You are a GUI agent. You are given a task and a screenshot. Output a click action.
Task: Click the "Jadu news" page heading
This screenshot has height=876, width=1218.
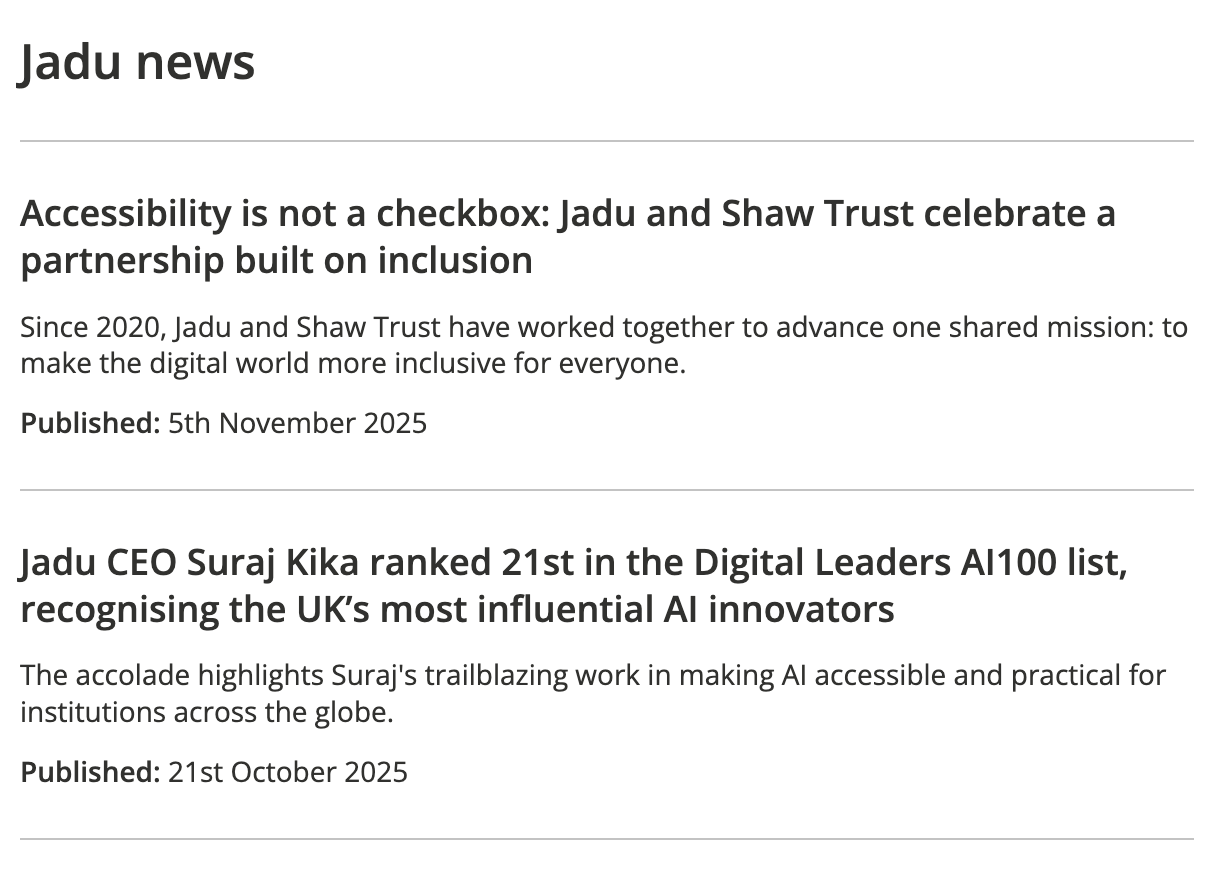(x=137, y=62)
